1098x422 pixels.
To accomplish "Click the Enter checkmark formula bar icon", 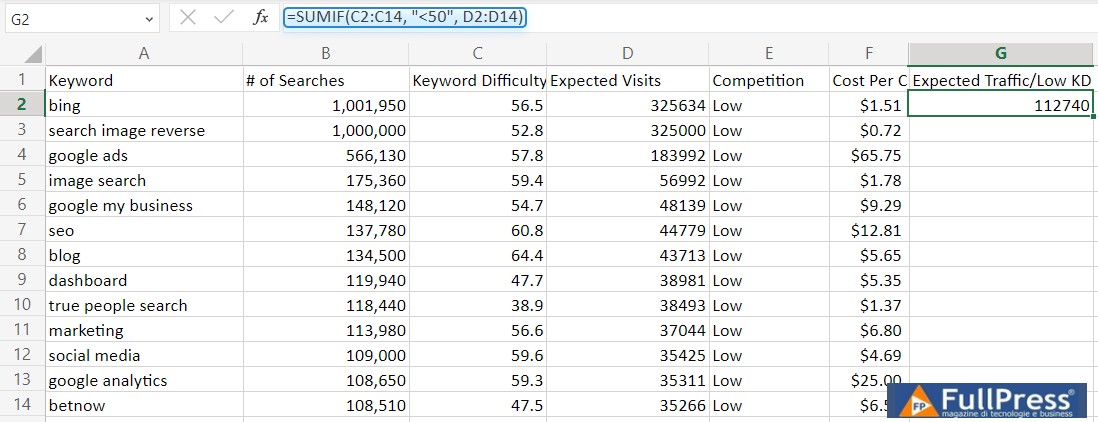I will (x=224, y=17).
